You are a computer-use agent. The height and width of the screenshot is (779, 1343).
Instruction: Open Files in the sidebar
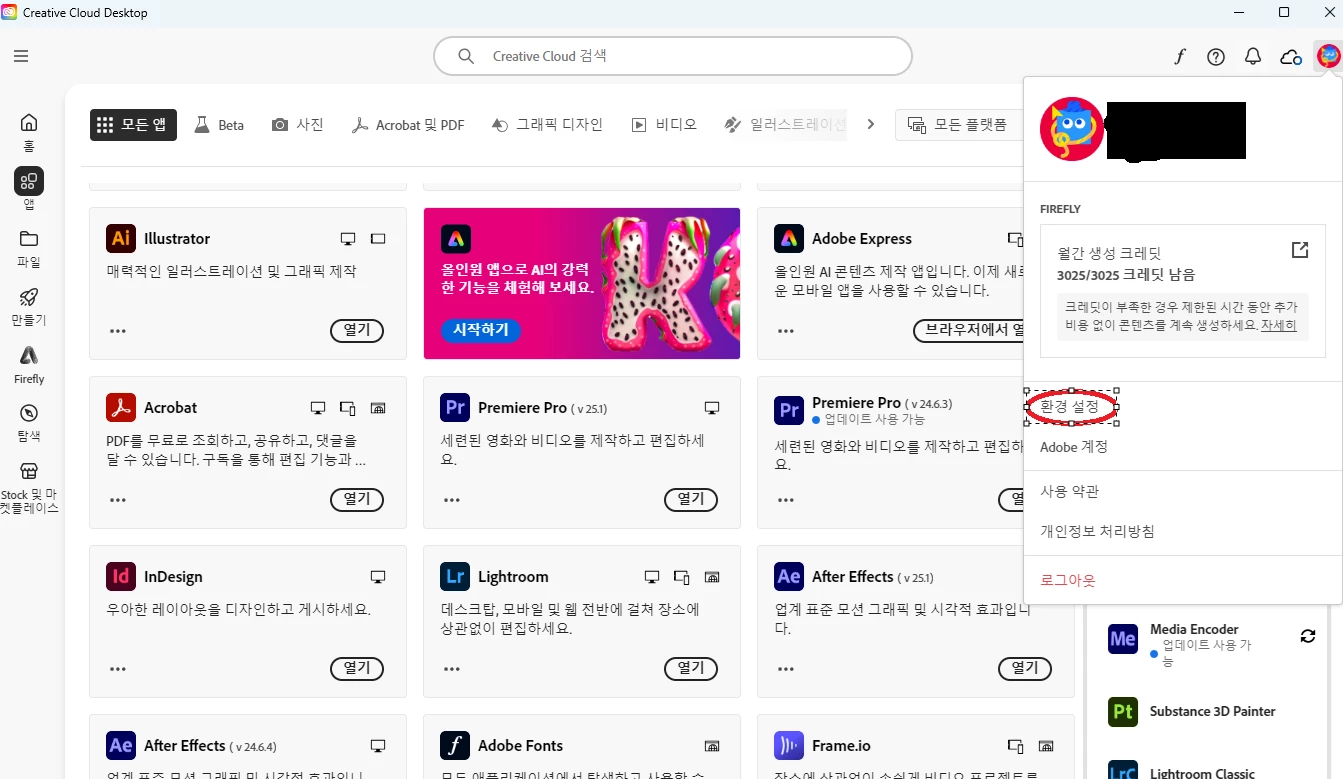[x=29, y=248]
